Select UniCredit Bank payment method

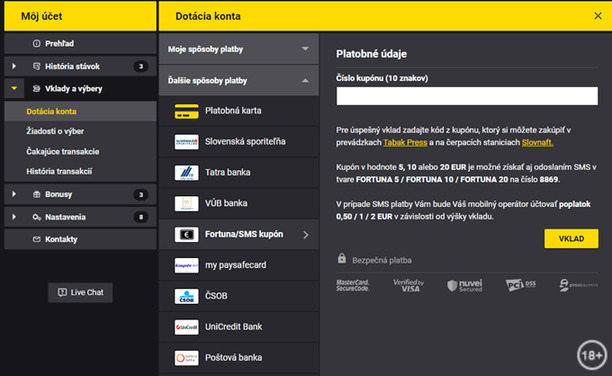click(239, 327)
